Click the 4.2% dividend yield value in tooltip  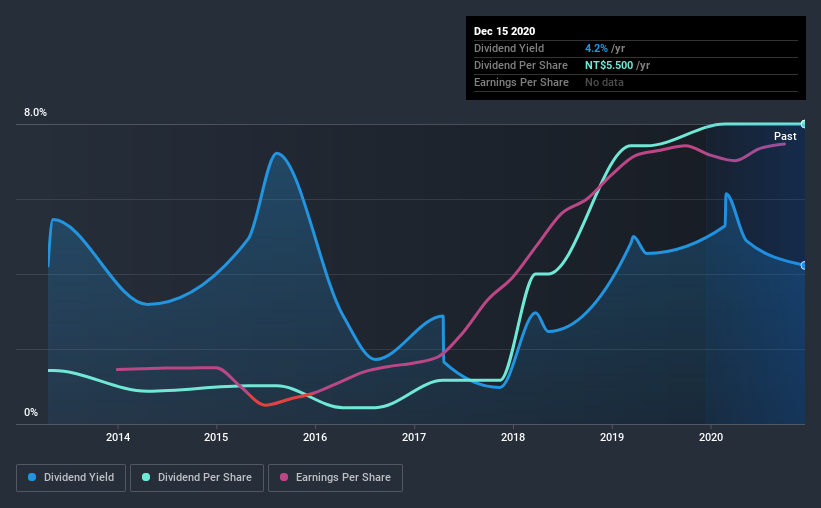tap(596, 48)
